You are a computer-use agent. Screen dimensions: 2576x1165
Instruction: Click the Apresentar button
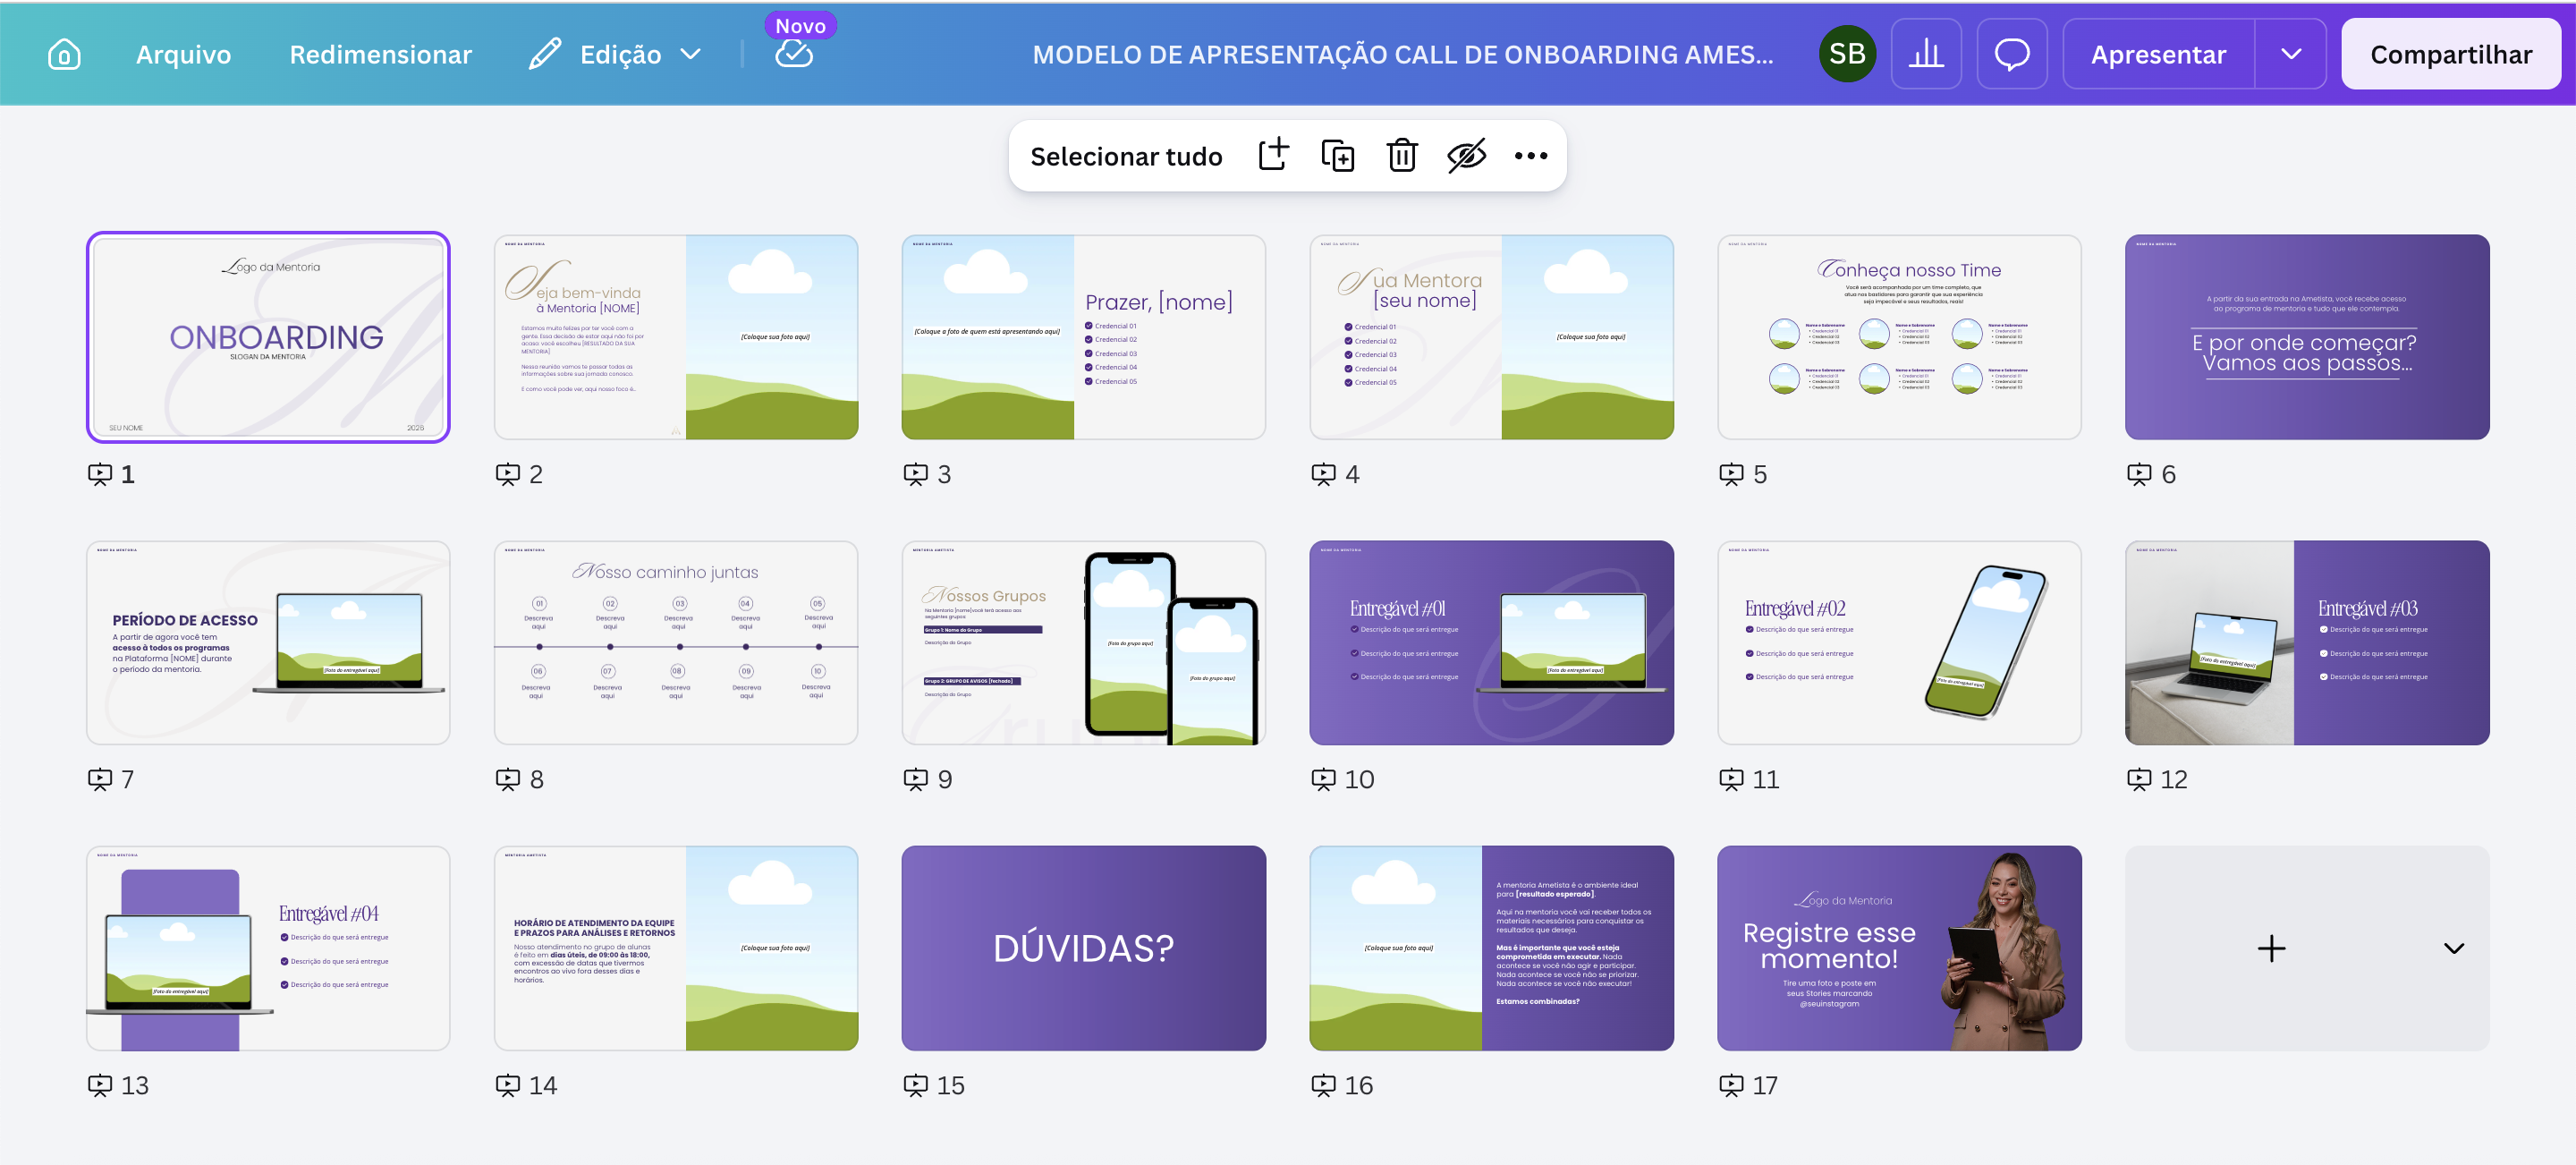(x=2158, y=54)
